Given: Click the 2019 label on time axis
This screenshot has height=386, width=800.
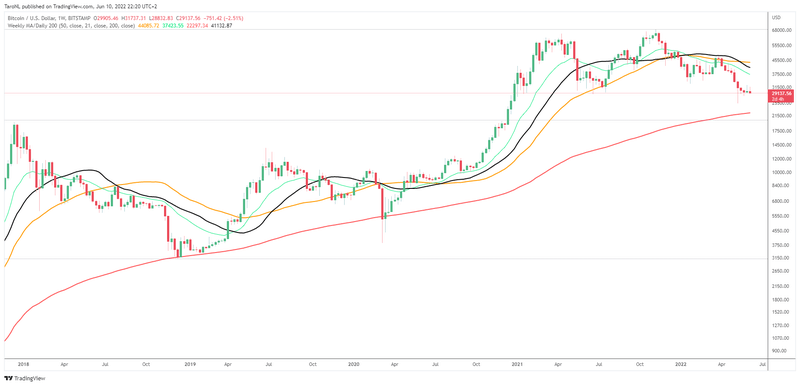Looking at the screenshot, I should [x=190, y=365].
